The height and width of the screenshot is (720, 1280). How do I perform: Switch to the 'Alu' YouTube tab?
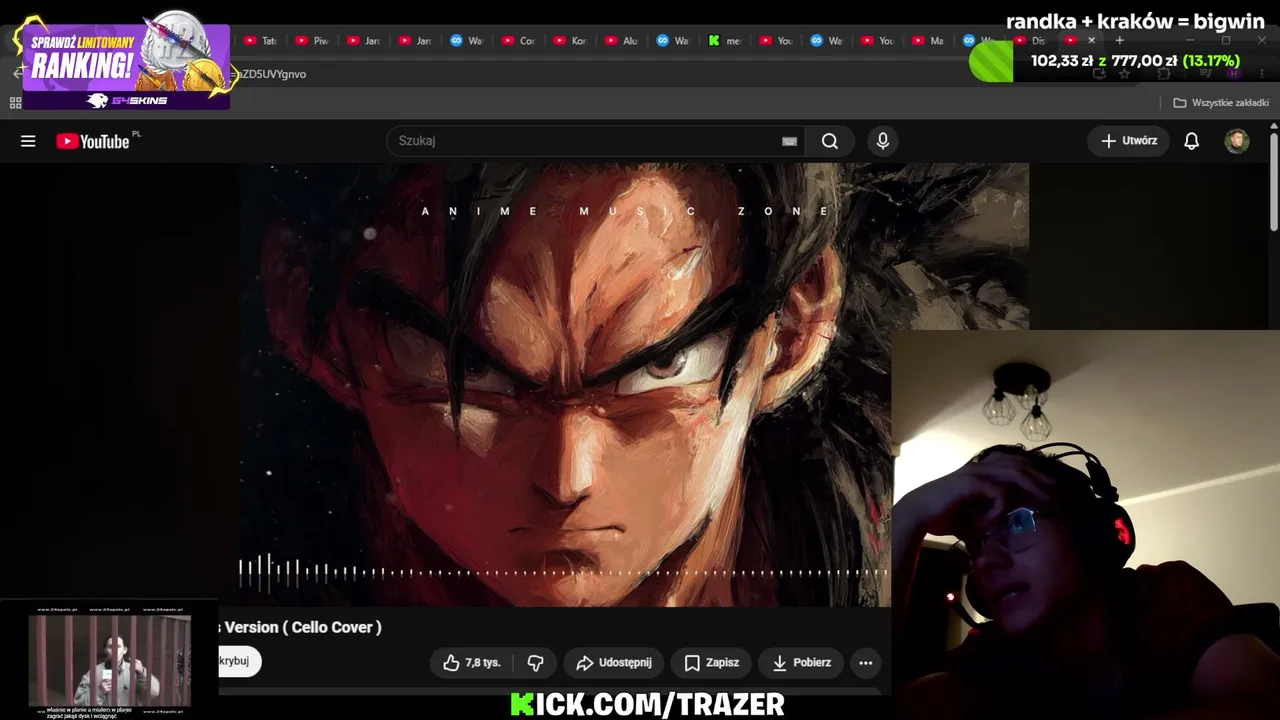(x=622, y=41)
